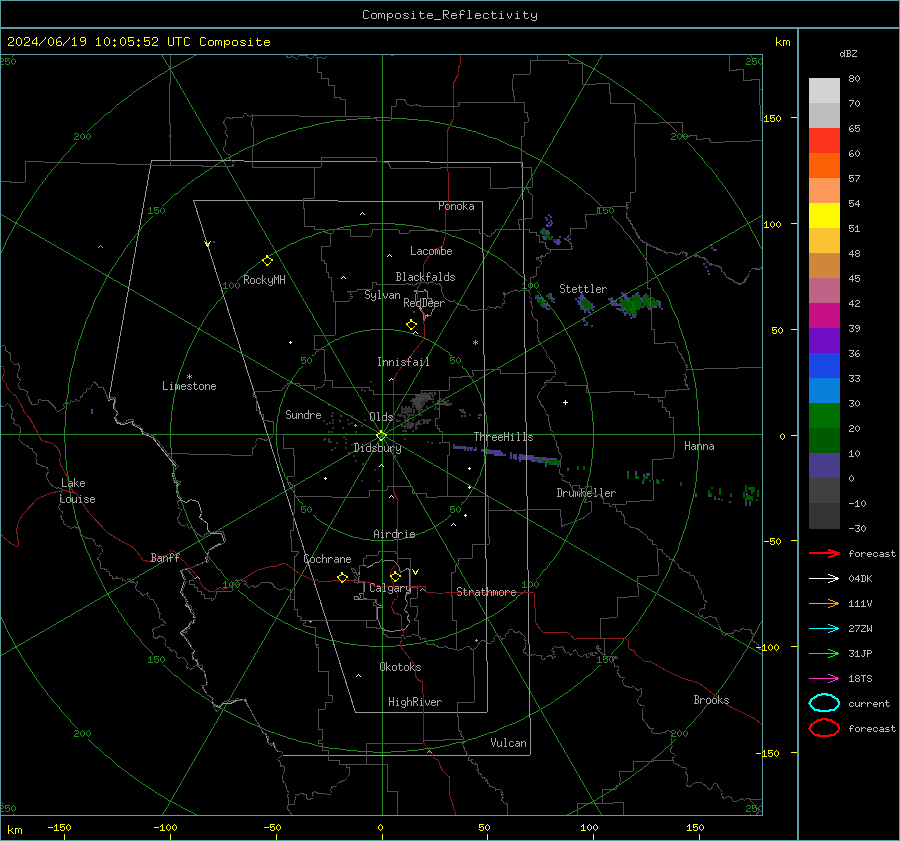Click the Okotoks label
The image size is (900, 841).
point(400,667)
